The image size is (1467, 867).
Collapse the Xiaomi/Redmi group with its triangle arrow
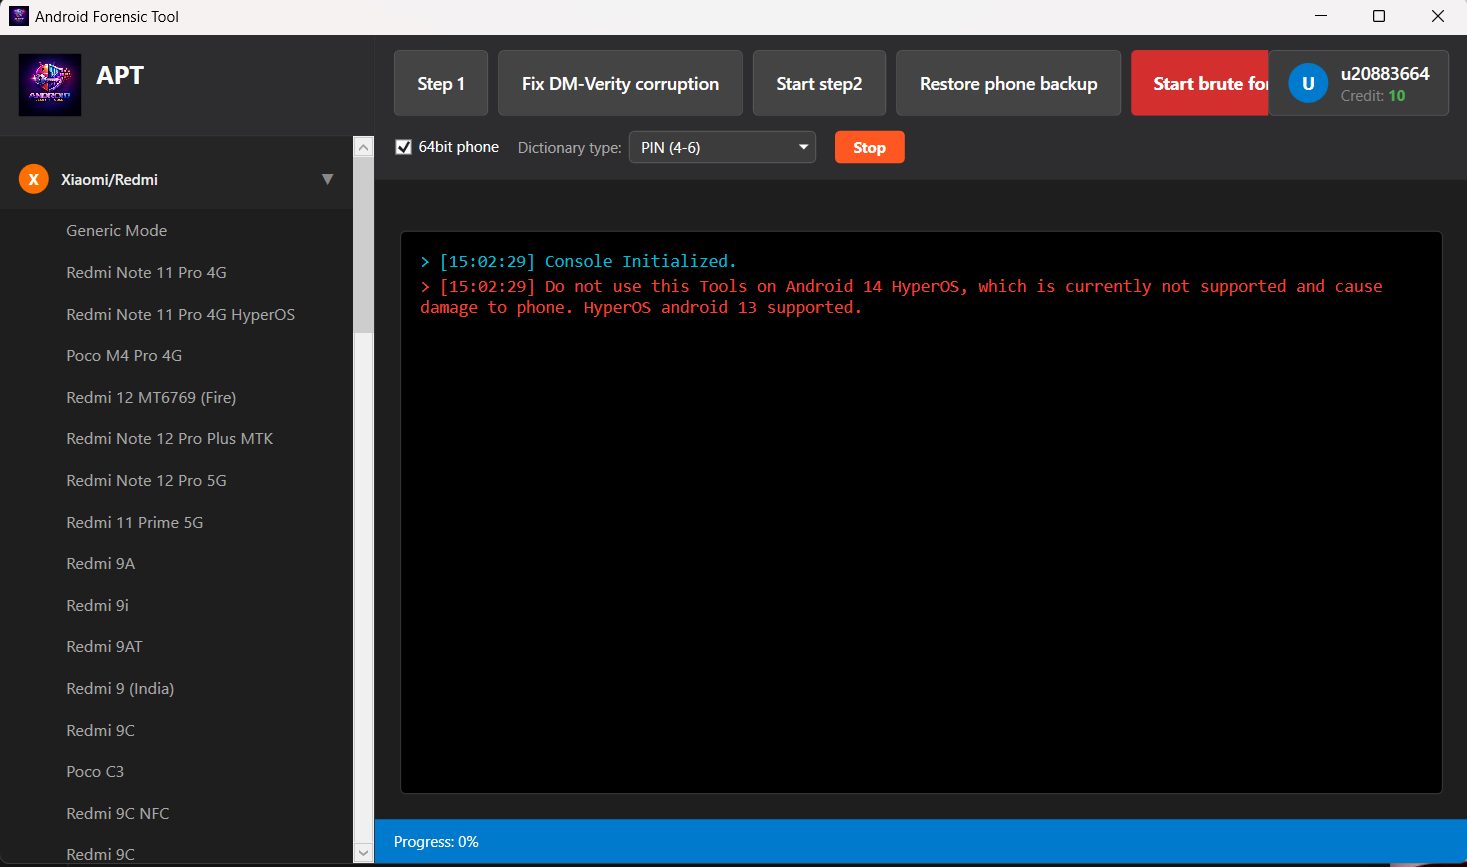(x=327, y=180)
